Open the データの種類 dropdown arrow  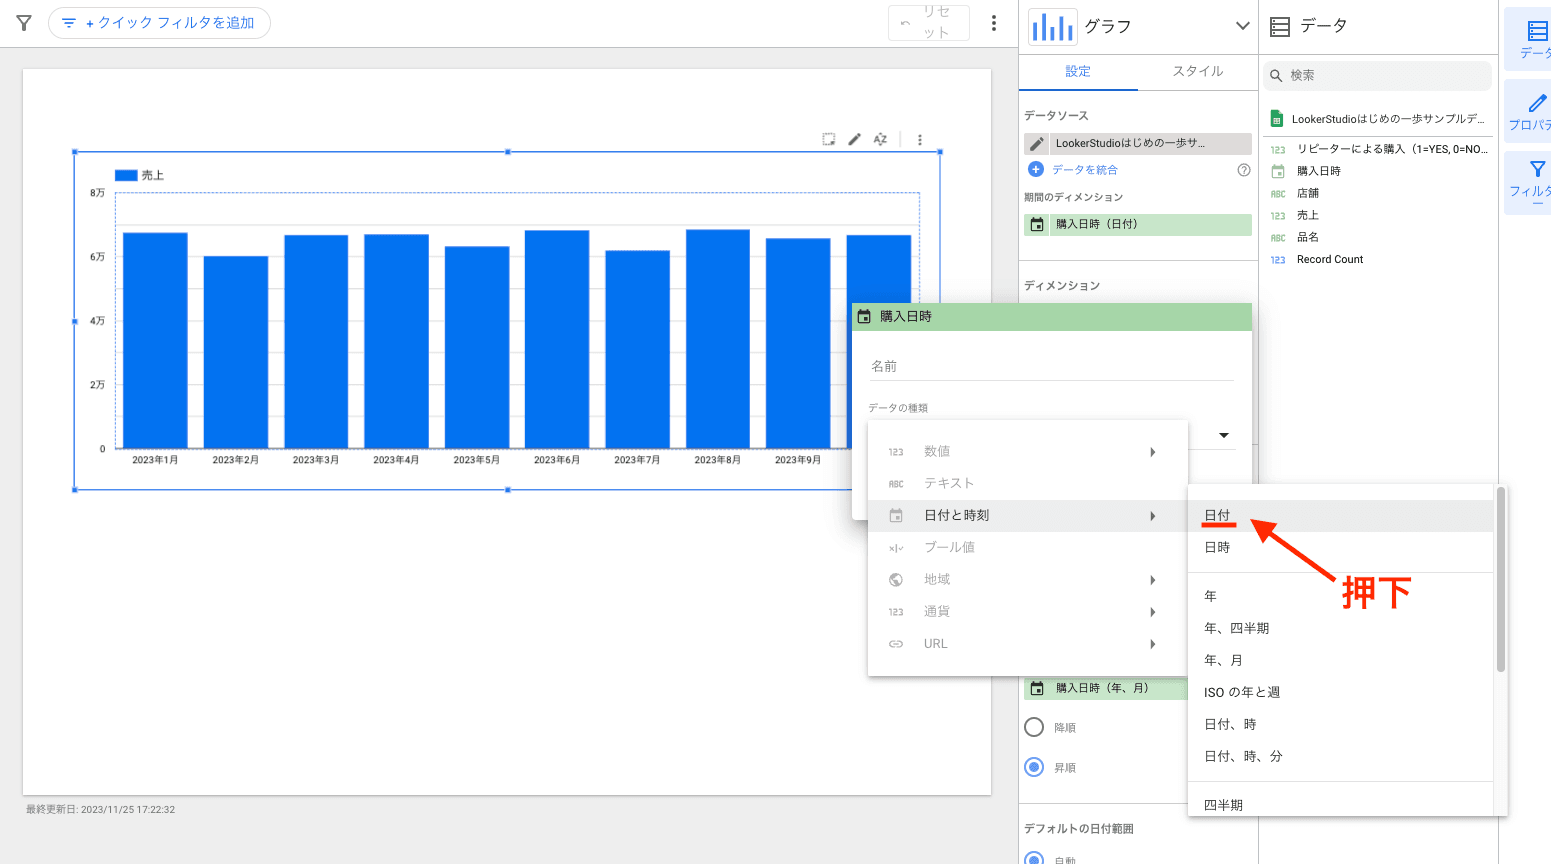1223,435
